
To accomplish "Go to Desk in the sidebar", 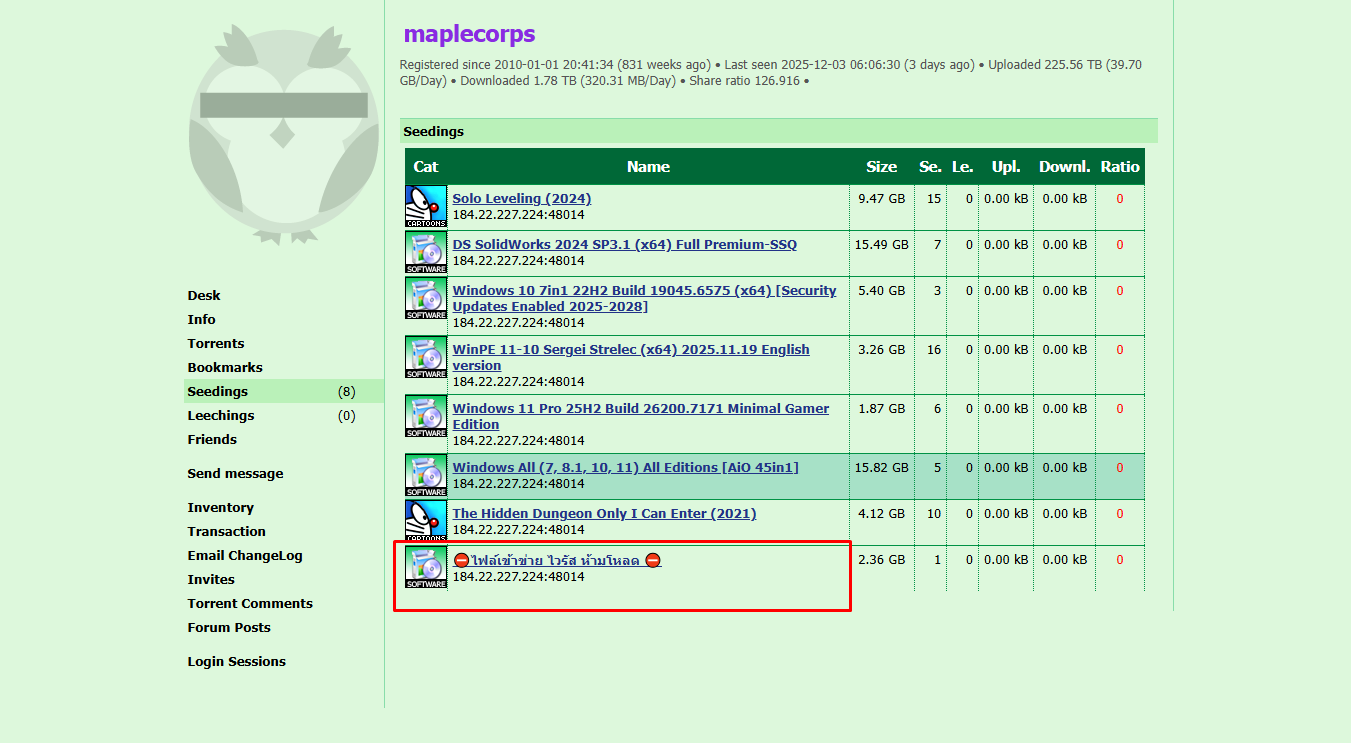I will (204, 296).
